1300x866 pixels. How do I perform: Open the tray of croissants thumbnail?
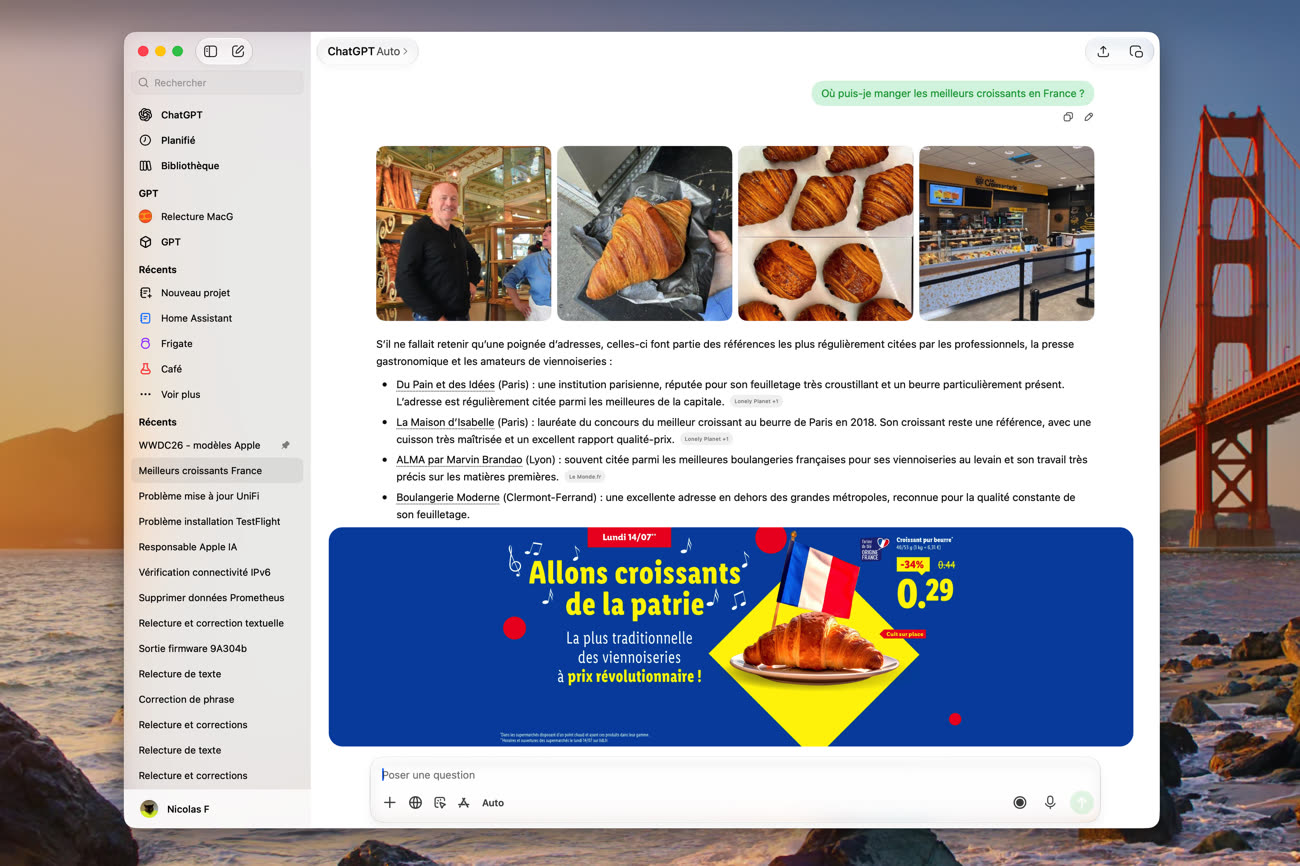[825, 233]
